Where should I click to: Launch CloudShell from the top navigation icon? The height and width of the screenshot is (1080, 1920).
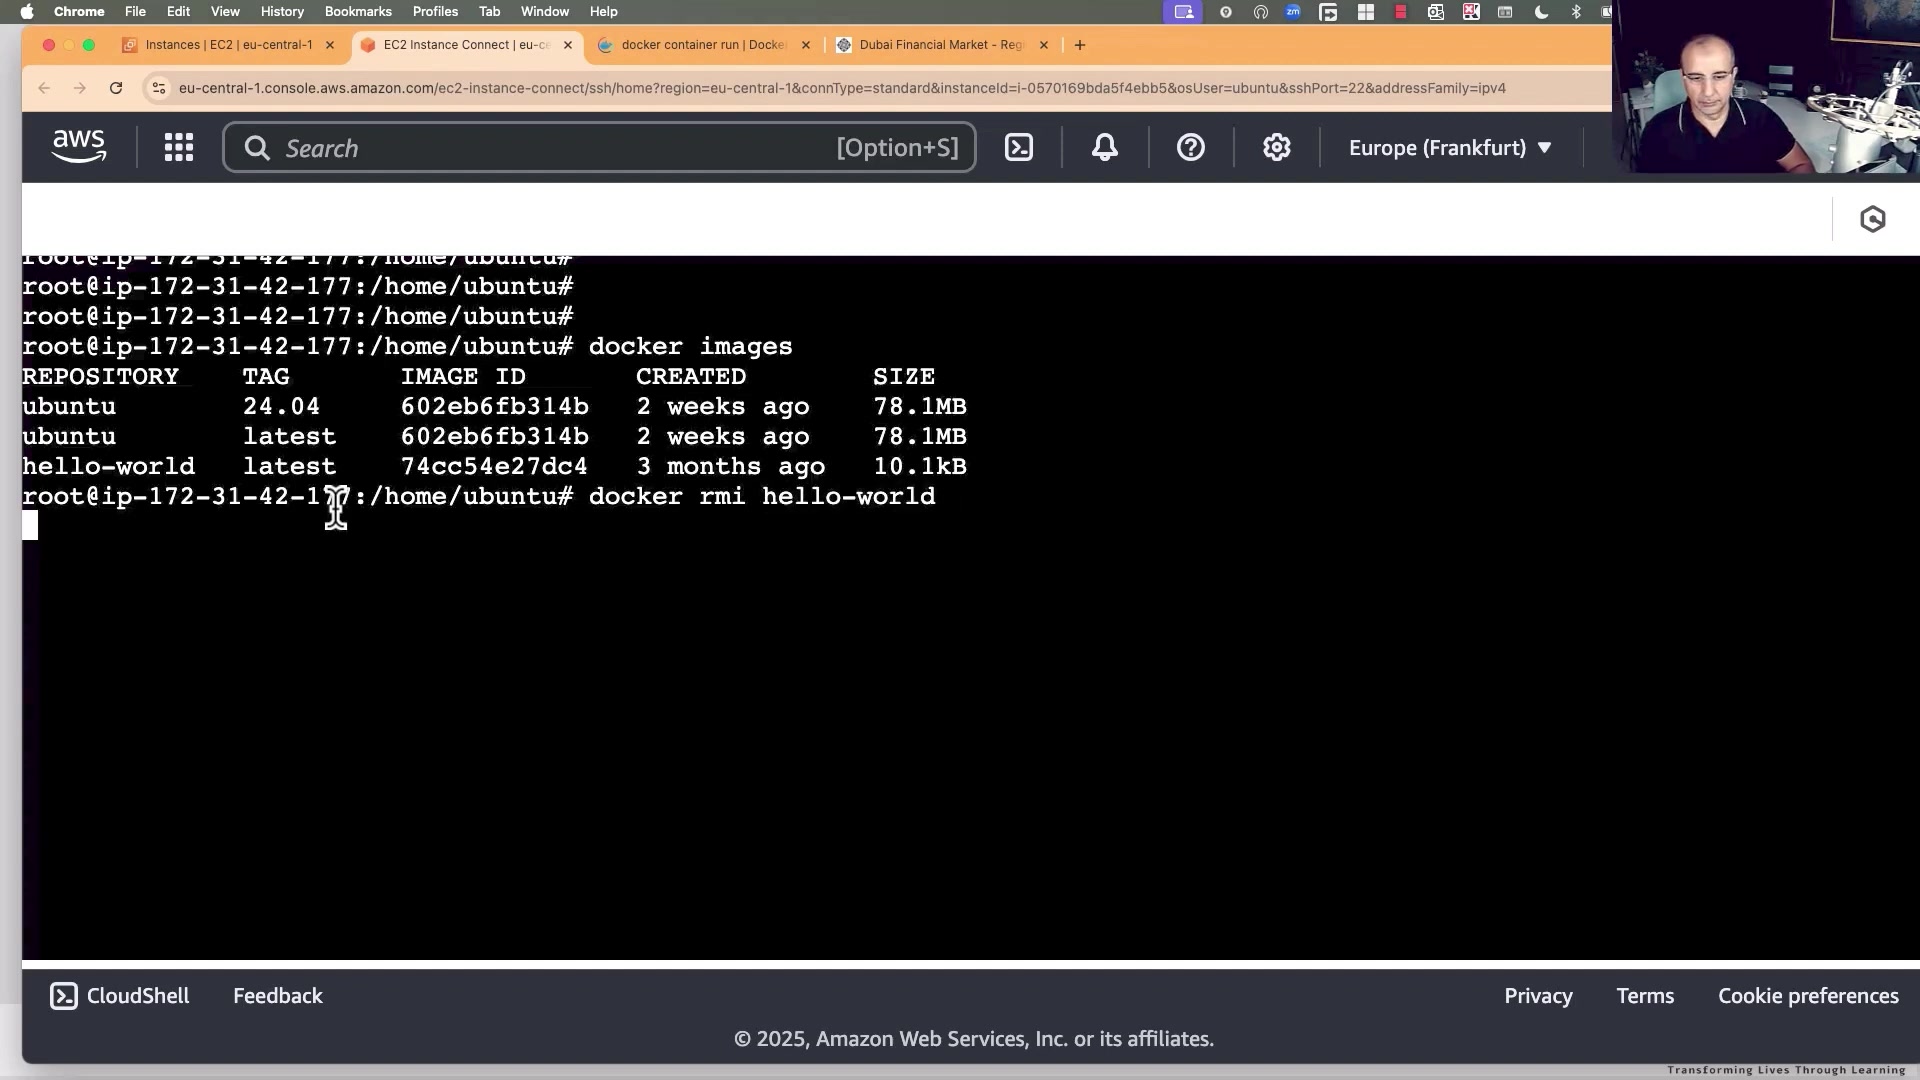click(1019, 148)
